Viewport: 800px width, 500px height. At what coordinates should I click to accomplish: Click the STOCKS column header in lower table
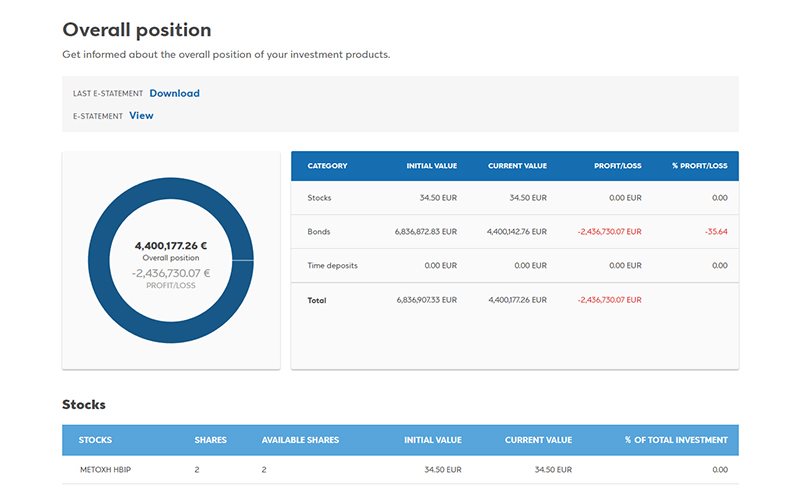tap(95, 440)
